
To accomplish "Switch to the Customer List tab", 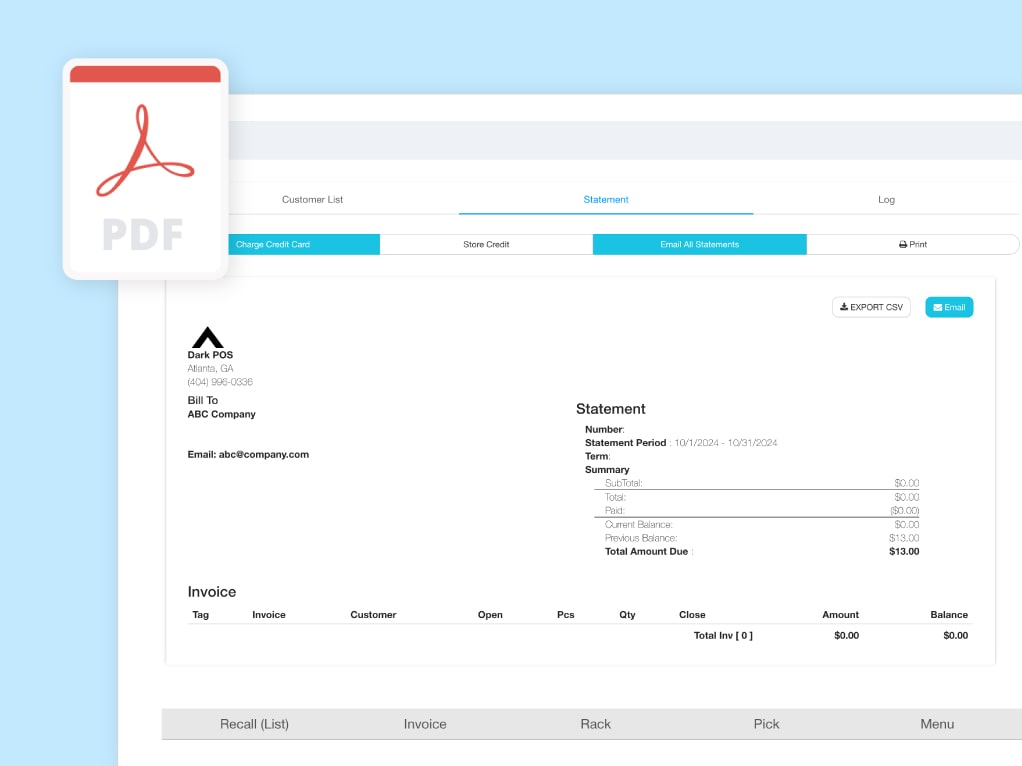I will point(314,199).
